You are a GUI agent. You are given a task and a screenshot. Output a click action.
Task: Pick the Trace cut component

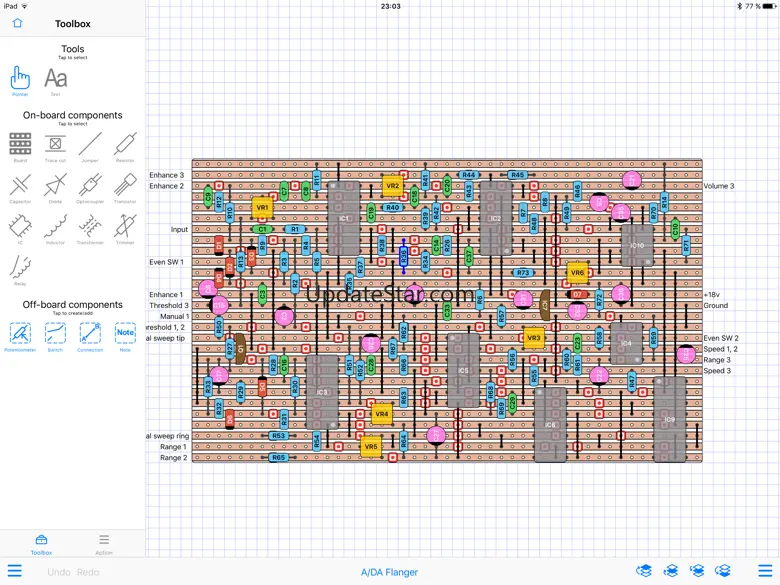(x=55, y=147)
